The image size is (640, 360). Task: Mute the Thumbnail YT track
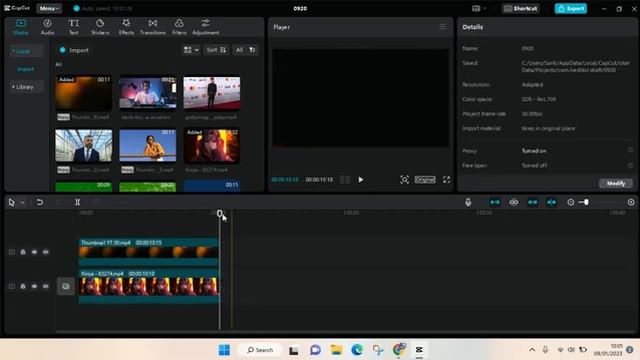coord(46,252)
